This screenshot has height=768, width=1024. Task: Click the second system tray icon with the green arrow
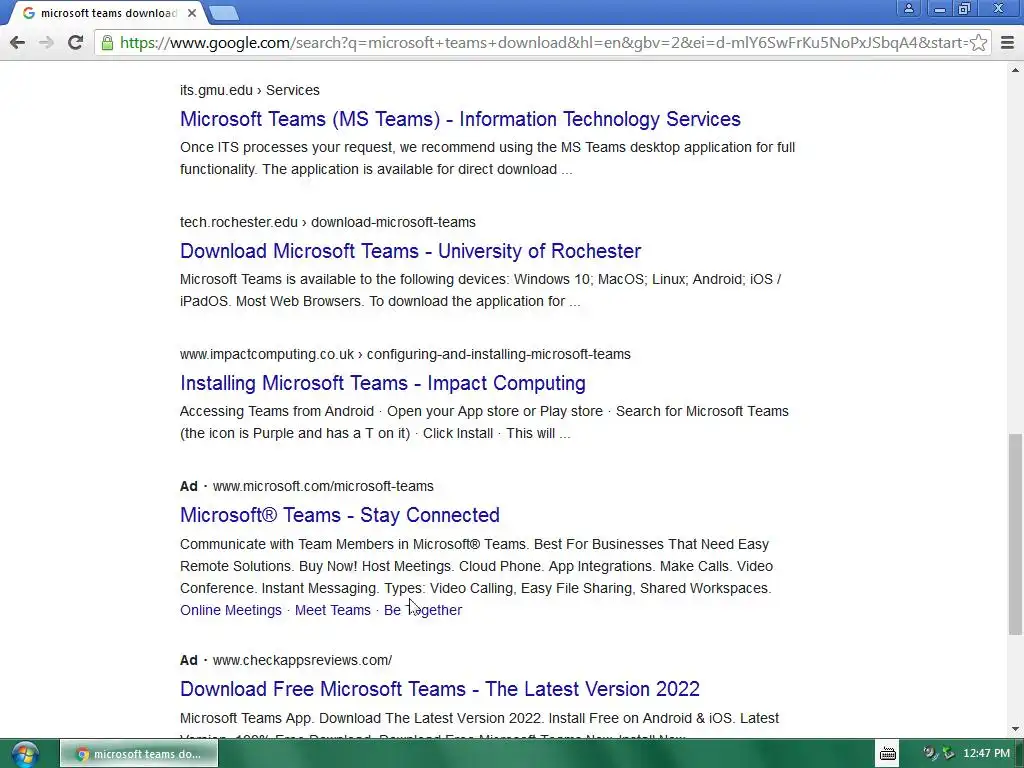[948, 754]
